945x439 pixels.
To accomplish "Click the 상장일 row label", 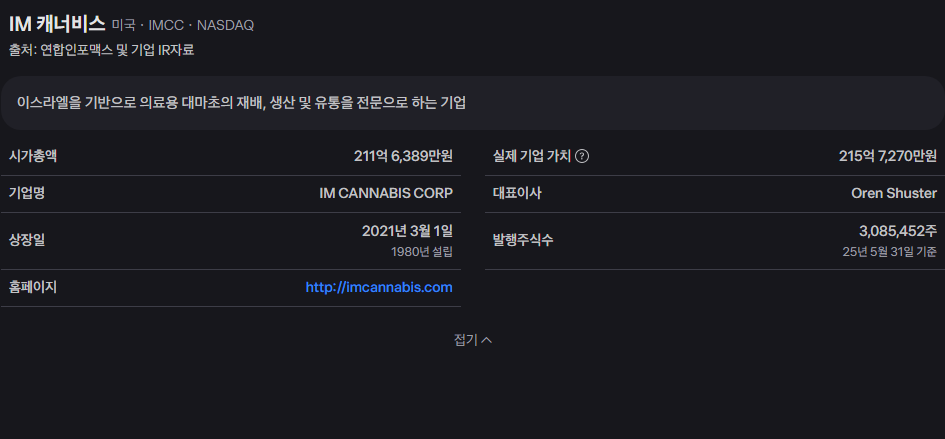I will click(27, 241).
